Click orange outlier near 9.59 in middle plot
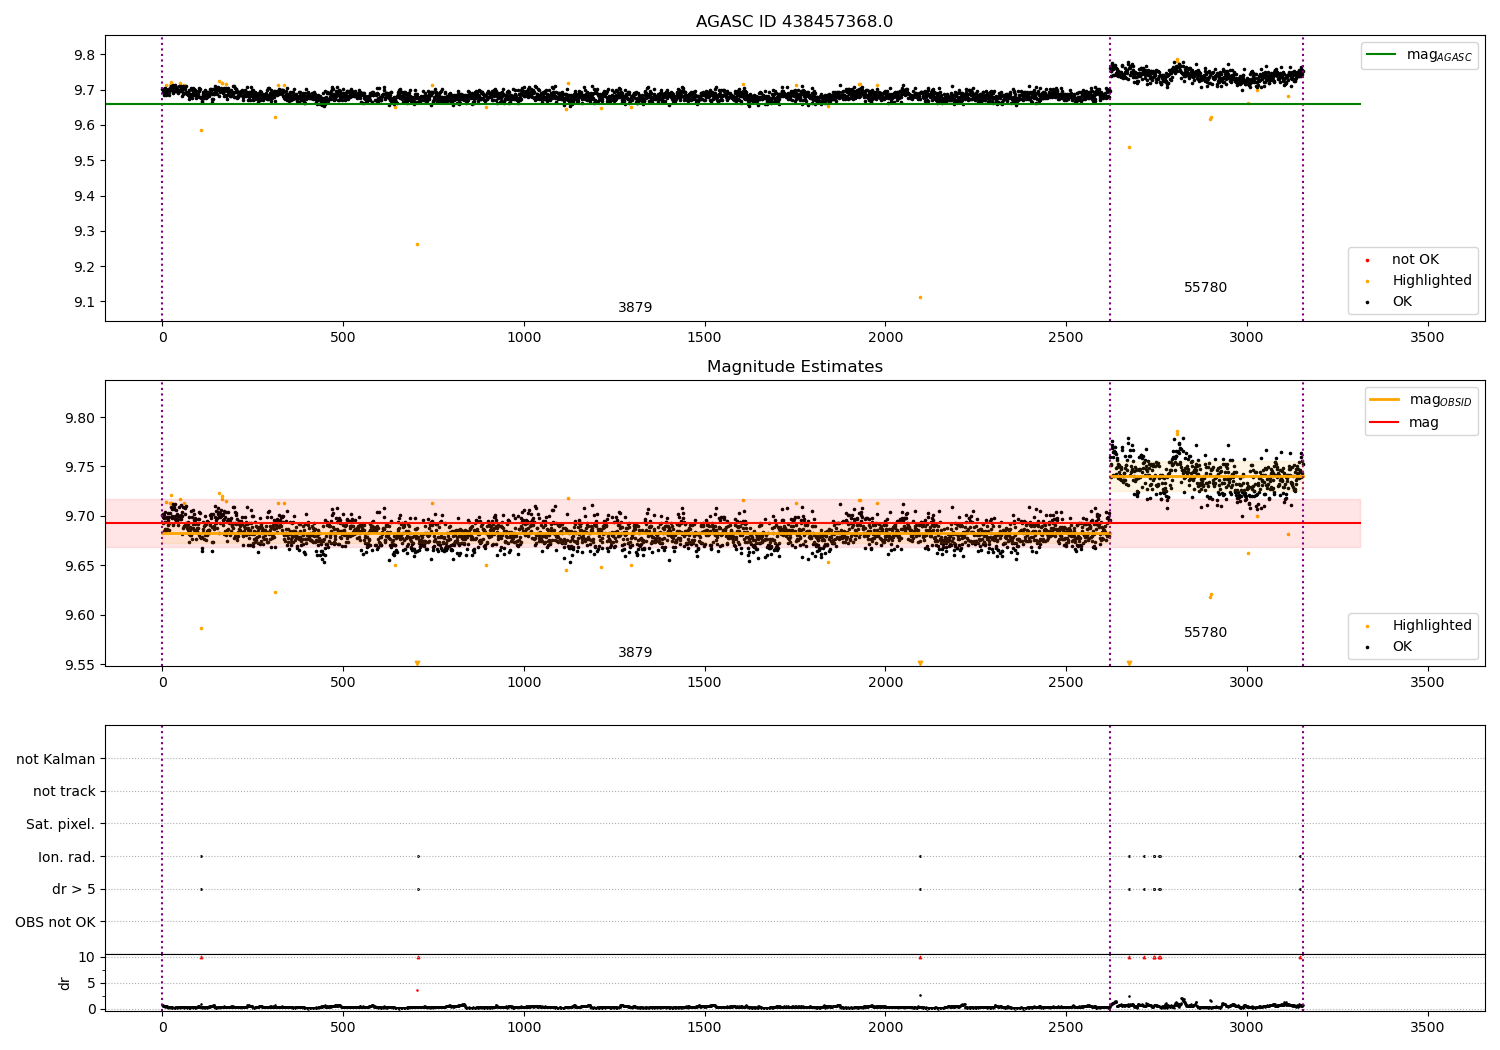 (x=201, y=628)
